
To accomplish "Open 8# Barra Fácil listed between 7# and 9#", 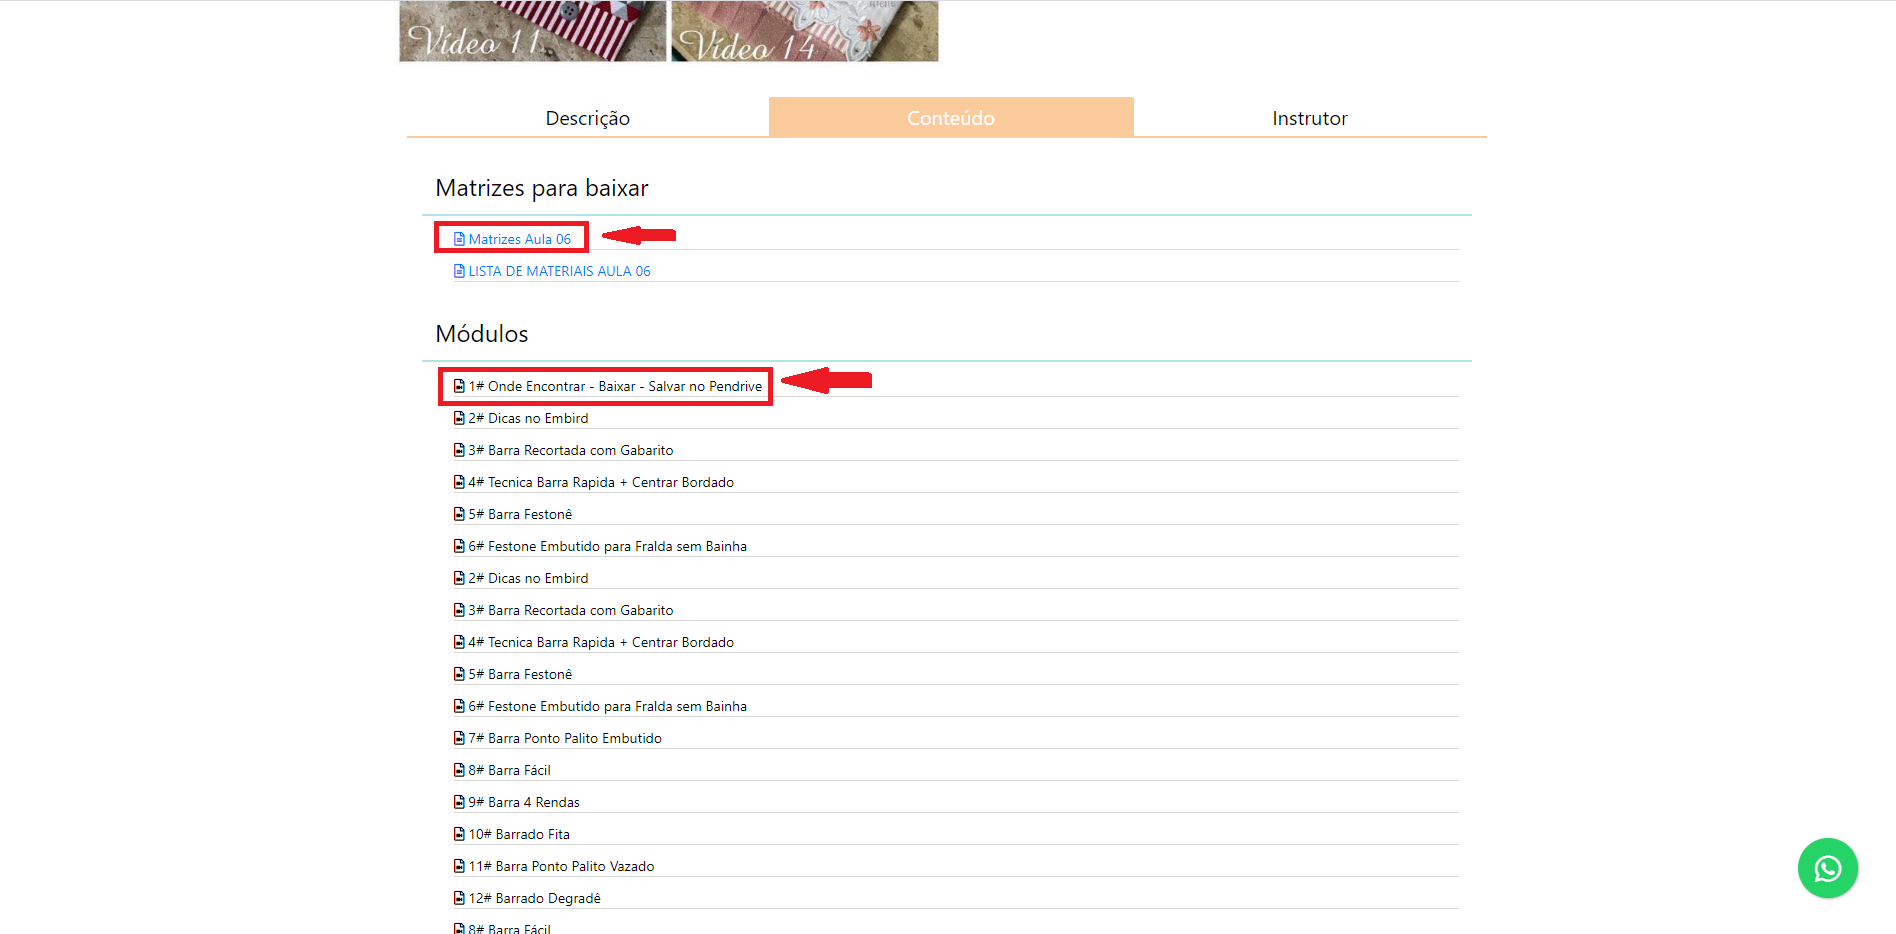I will [x=510, y=770].
